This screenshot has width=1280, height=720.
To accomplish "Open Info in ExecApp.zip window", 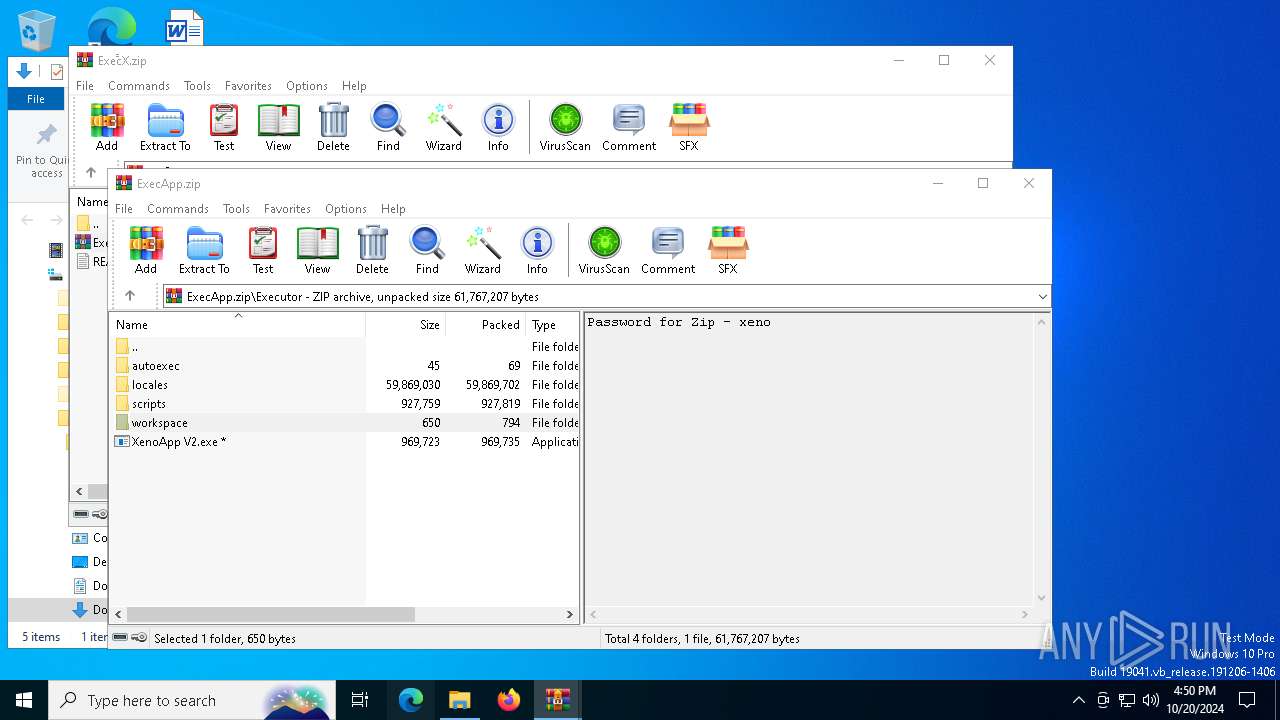I will point(537,250).
